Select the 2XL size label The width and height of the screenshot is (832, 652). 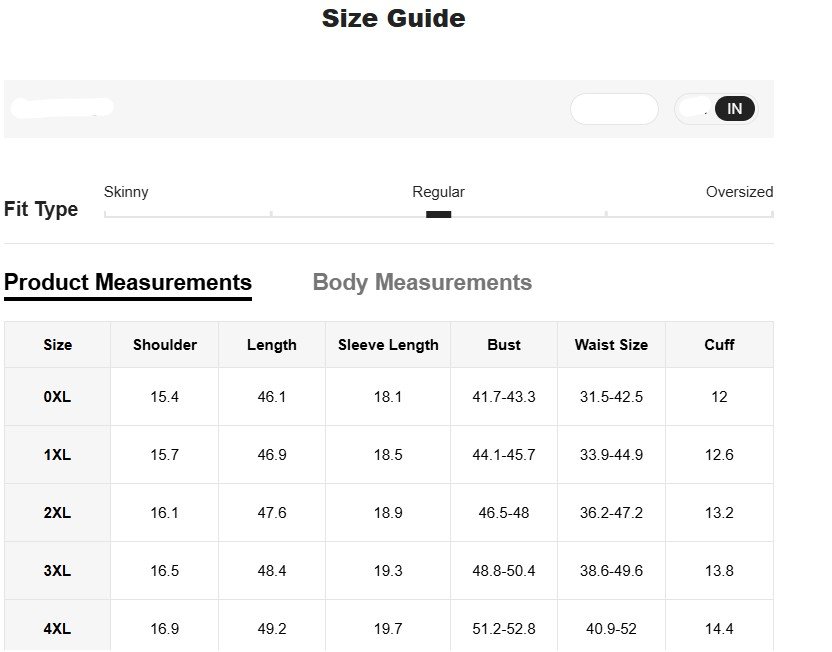tap(57, 512)
